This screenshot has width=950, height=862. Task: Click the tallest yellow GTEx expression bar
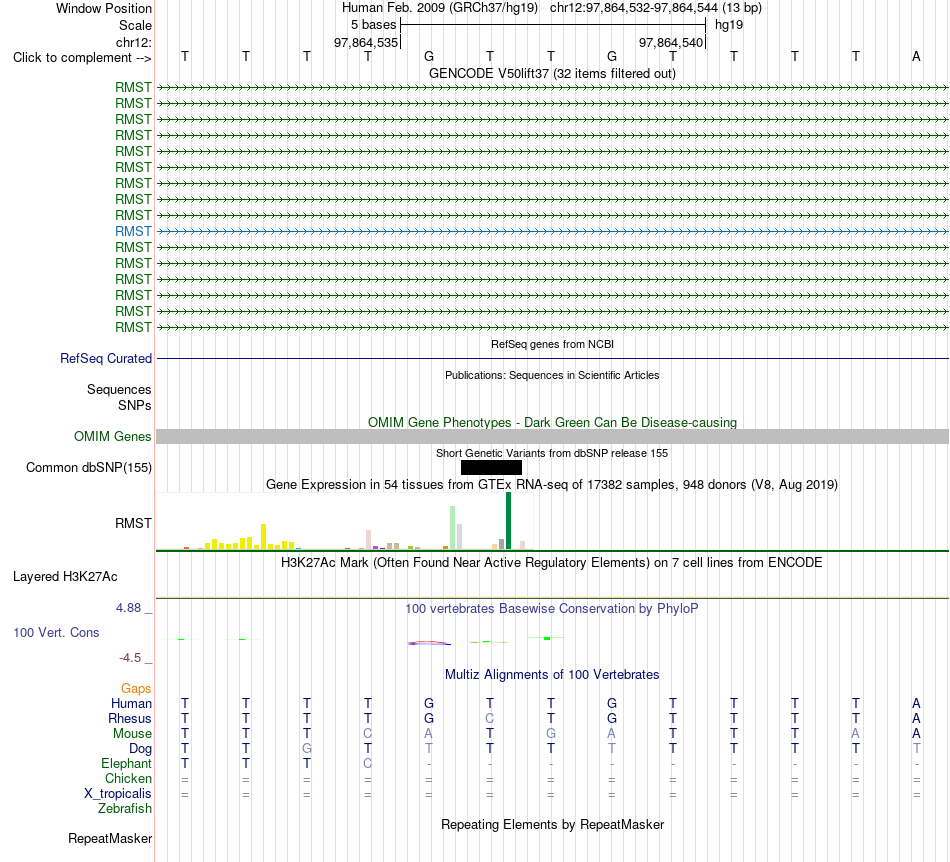pyautogui.click(x=264, y=537)
